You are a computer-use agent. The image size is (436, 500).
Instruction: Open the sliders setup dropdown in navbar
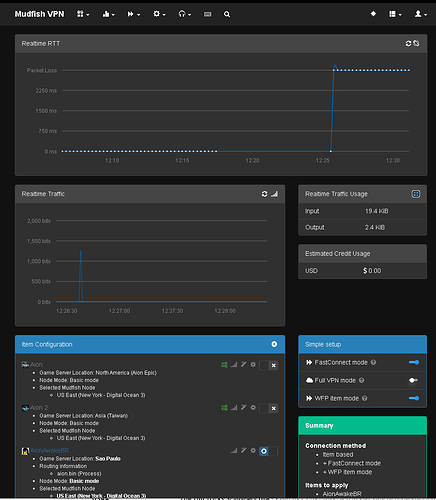[x=83, y=14]
